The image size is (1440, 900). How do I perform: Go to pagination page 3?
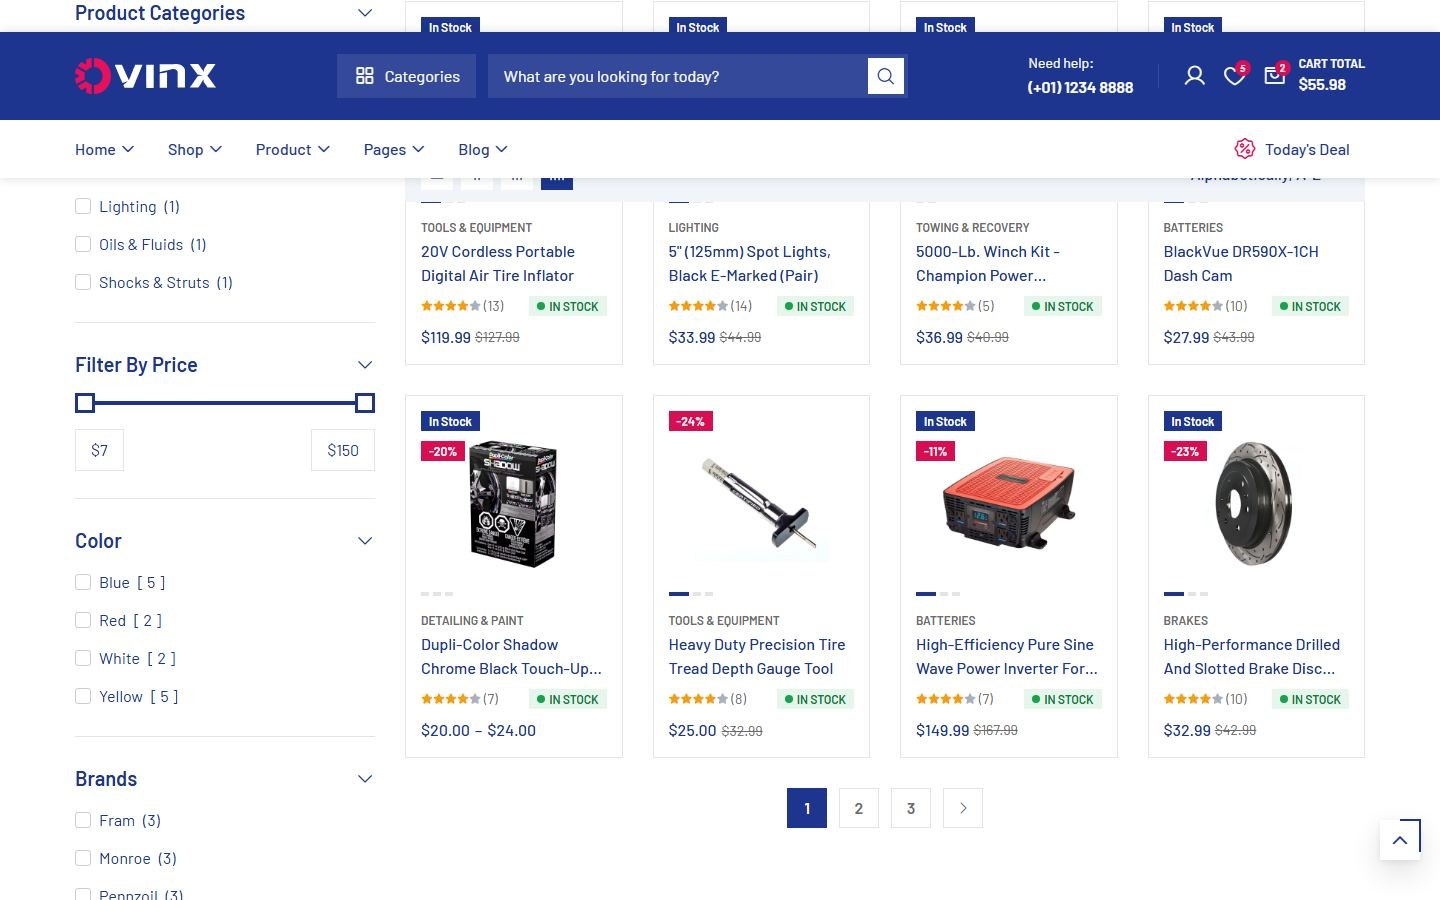click(x=911, y=808)
